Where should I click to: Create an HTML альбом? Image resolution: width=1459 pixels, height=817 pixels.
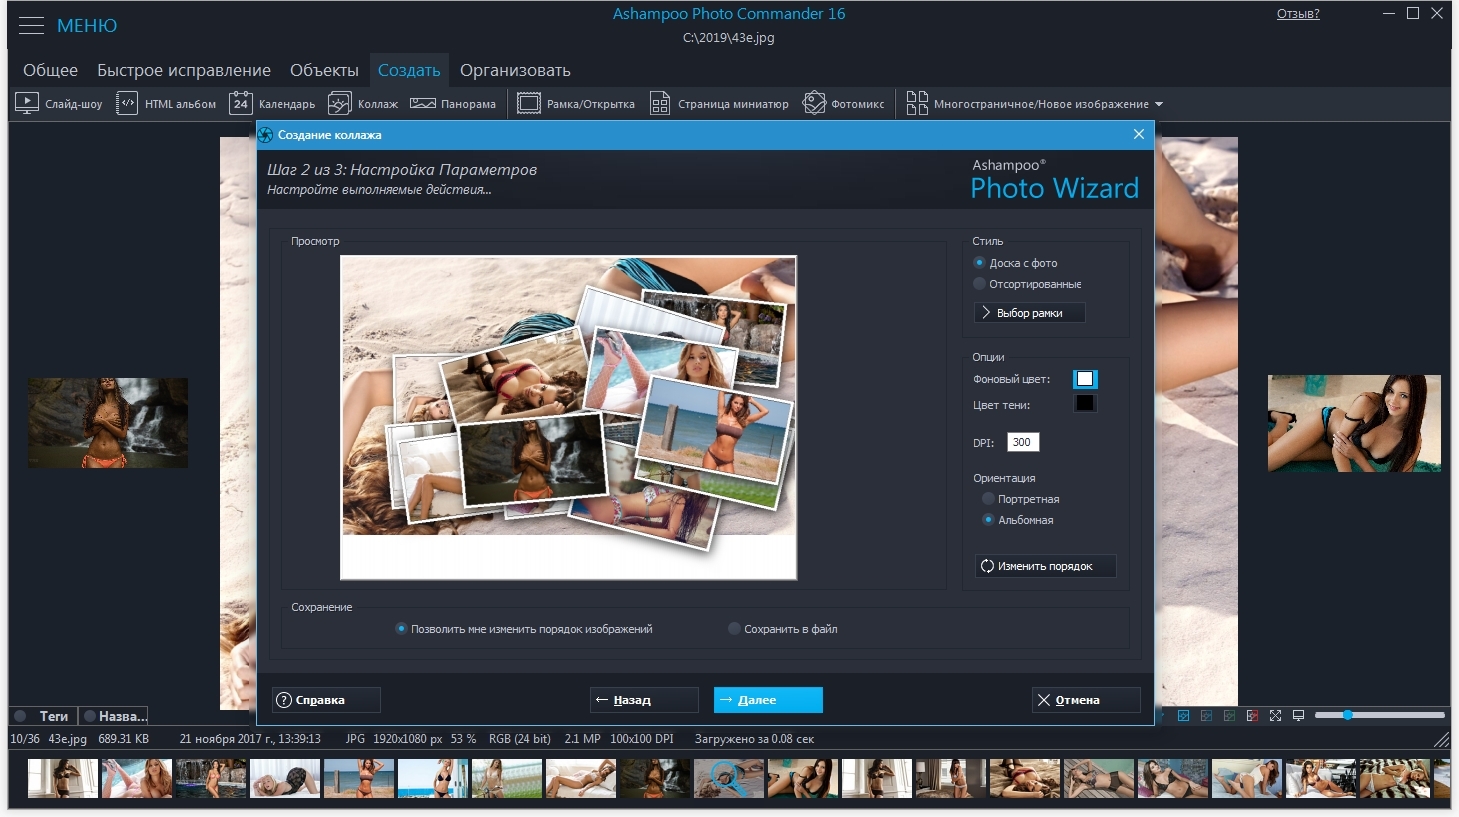166,103
